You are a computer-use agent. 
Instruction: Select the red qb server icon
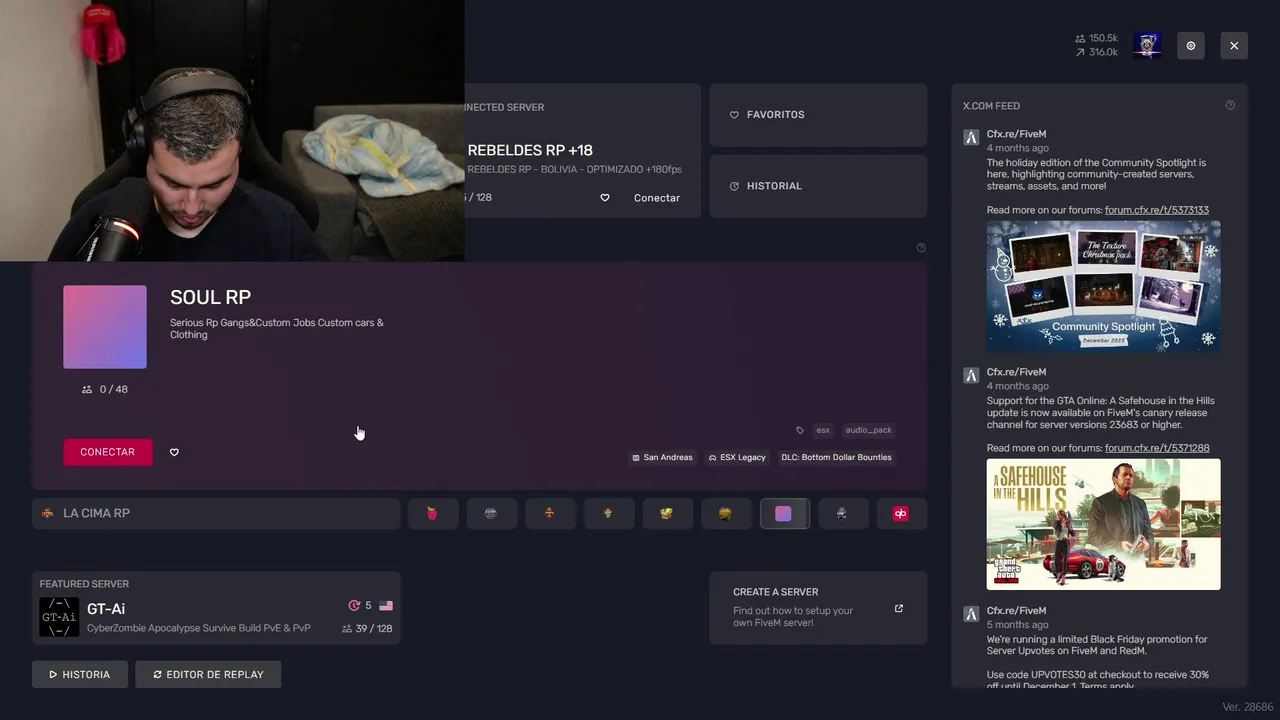tap(901, 513)
